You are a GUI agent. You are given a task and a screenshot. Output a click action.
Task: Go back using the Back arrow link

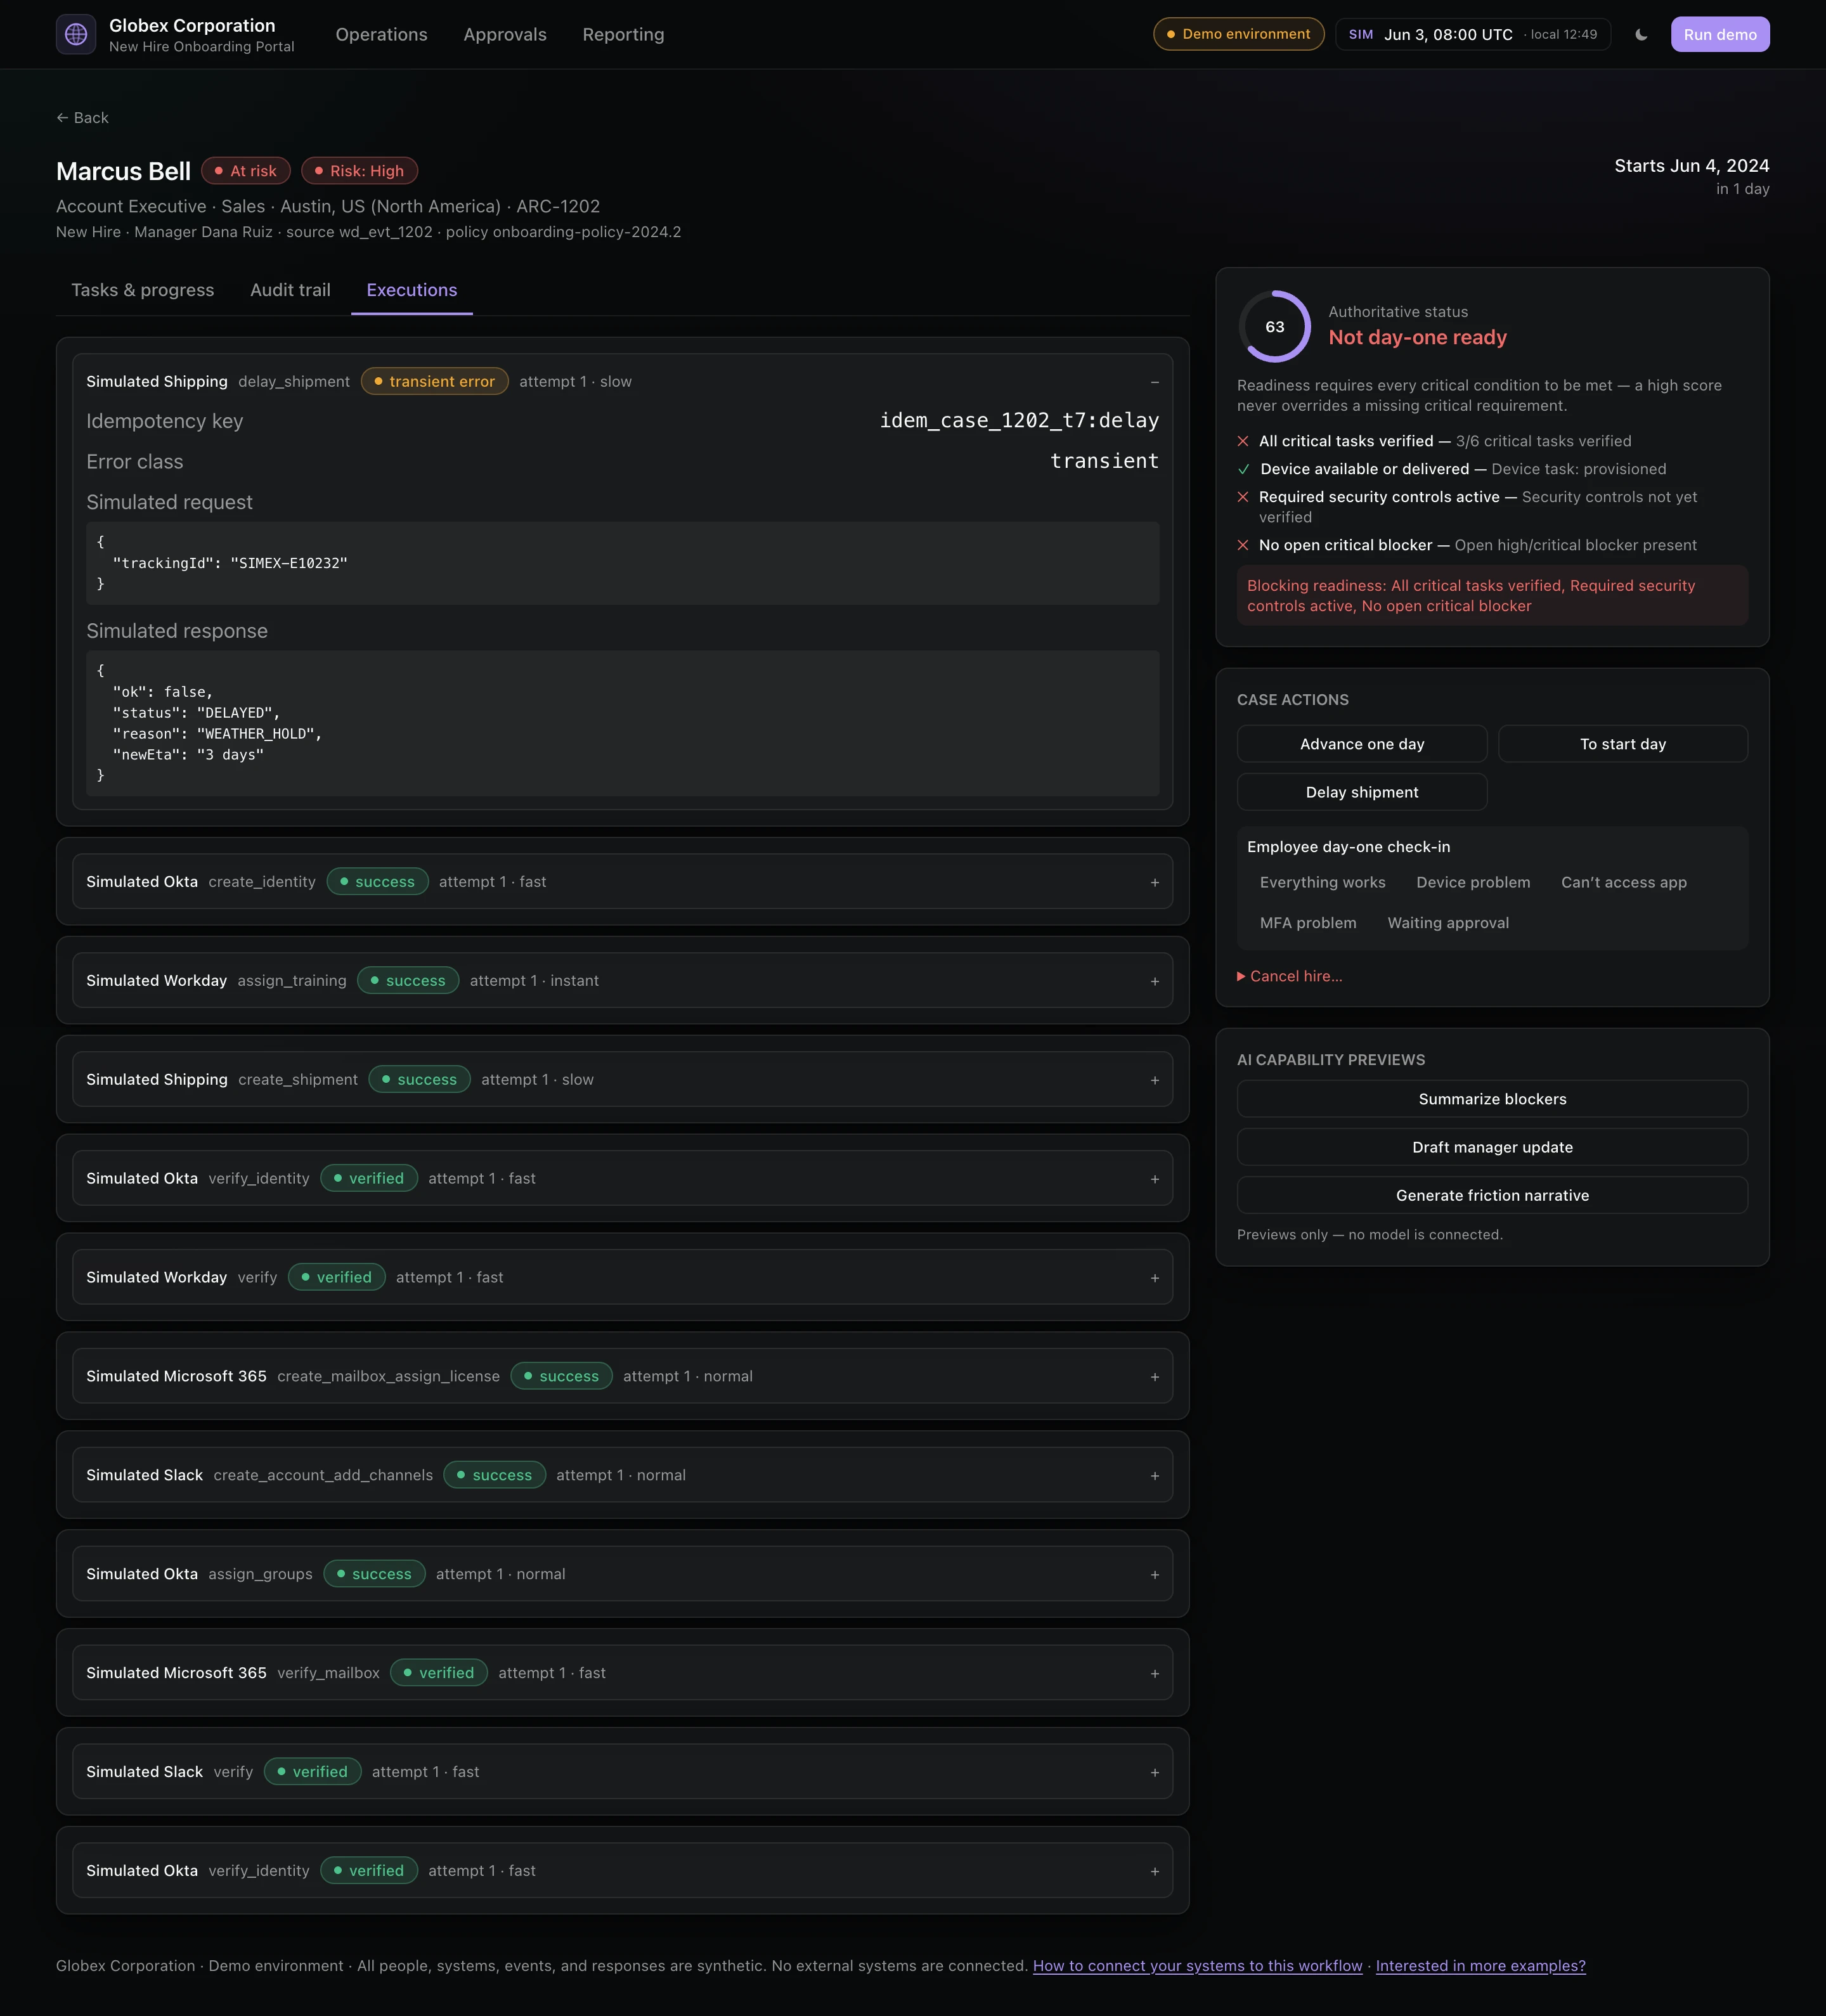[82, 117]
